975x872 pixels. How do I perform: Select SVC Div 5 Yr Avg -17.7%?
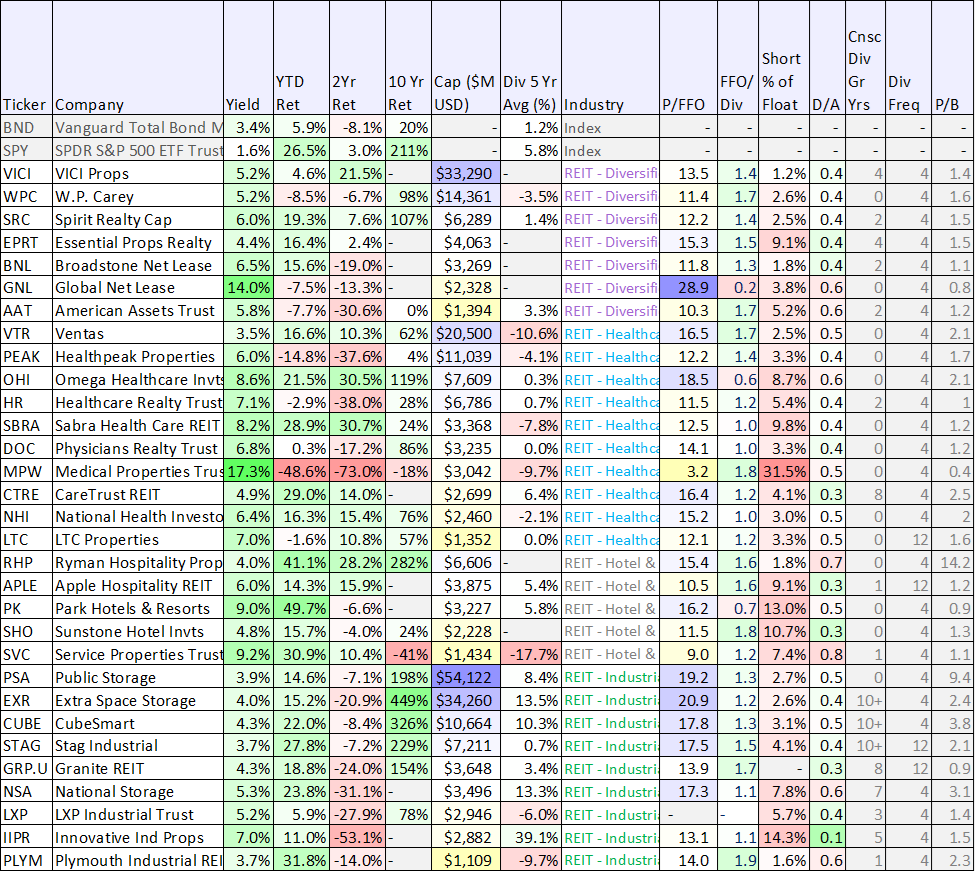pos(530,655)
